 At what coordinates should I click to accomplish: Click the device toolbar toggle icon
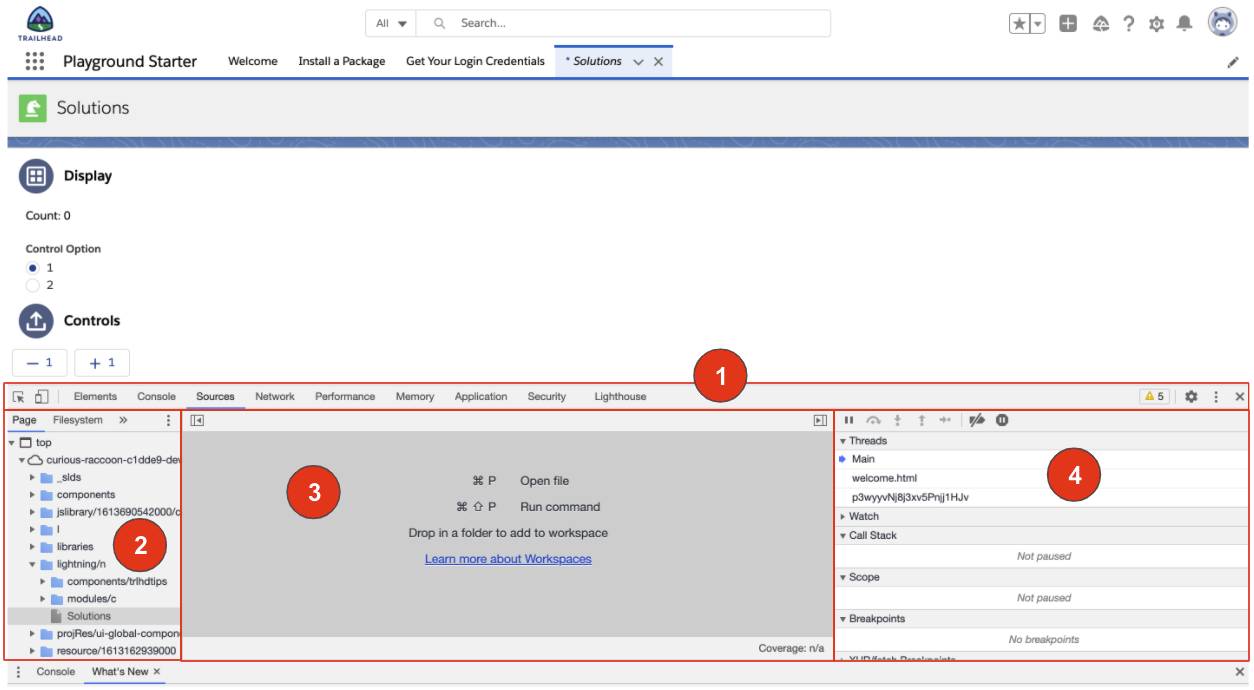[x=40, y=396]
